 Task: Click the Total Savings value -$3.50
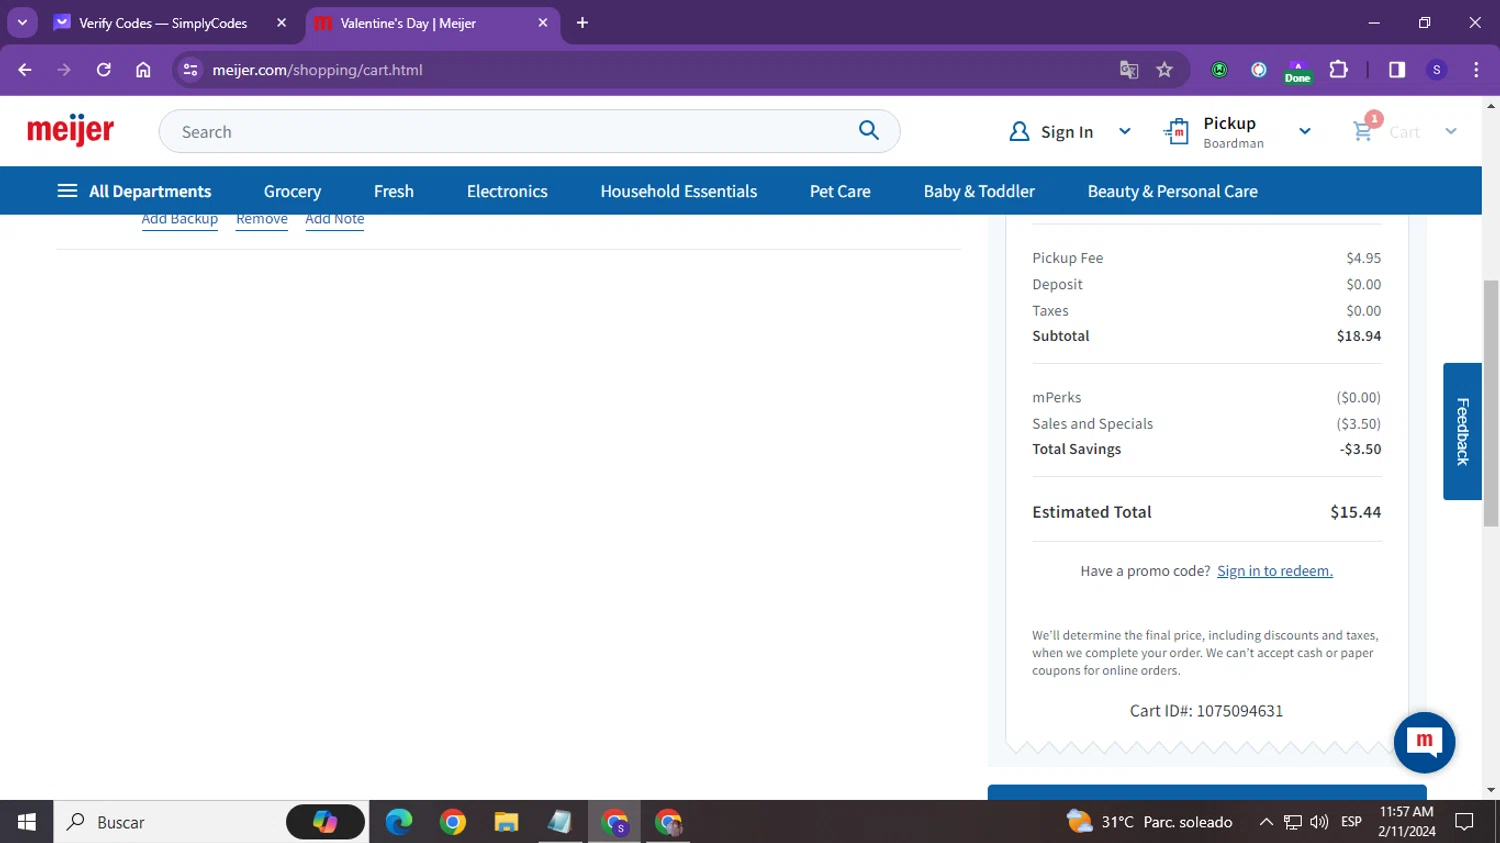(x=1360, y=449)
